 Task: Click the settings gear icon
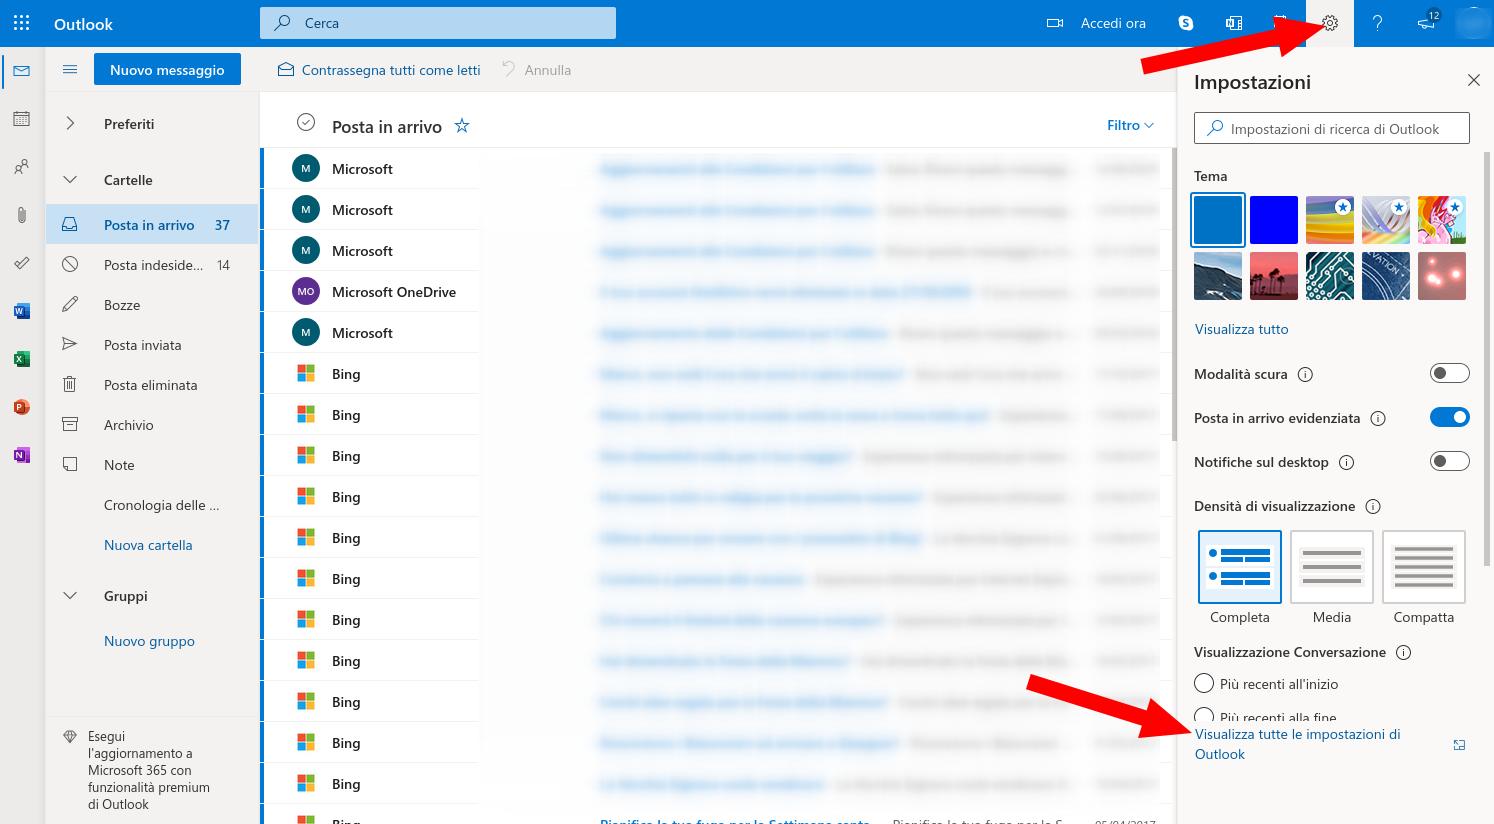coord(1330,23)
